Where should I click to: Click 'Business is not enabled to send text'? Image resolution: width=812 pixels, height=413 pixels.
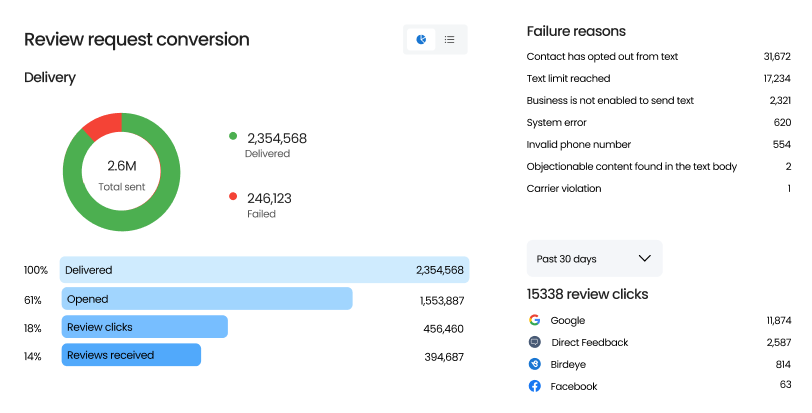610,100
